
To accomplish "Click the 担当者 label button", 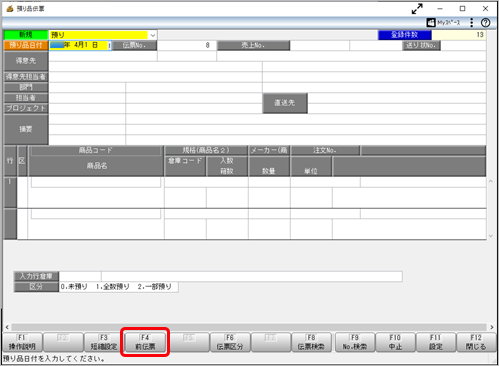I will (x=26, y=98).
